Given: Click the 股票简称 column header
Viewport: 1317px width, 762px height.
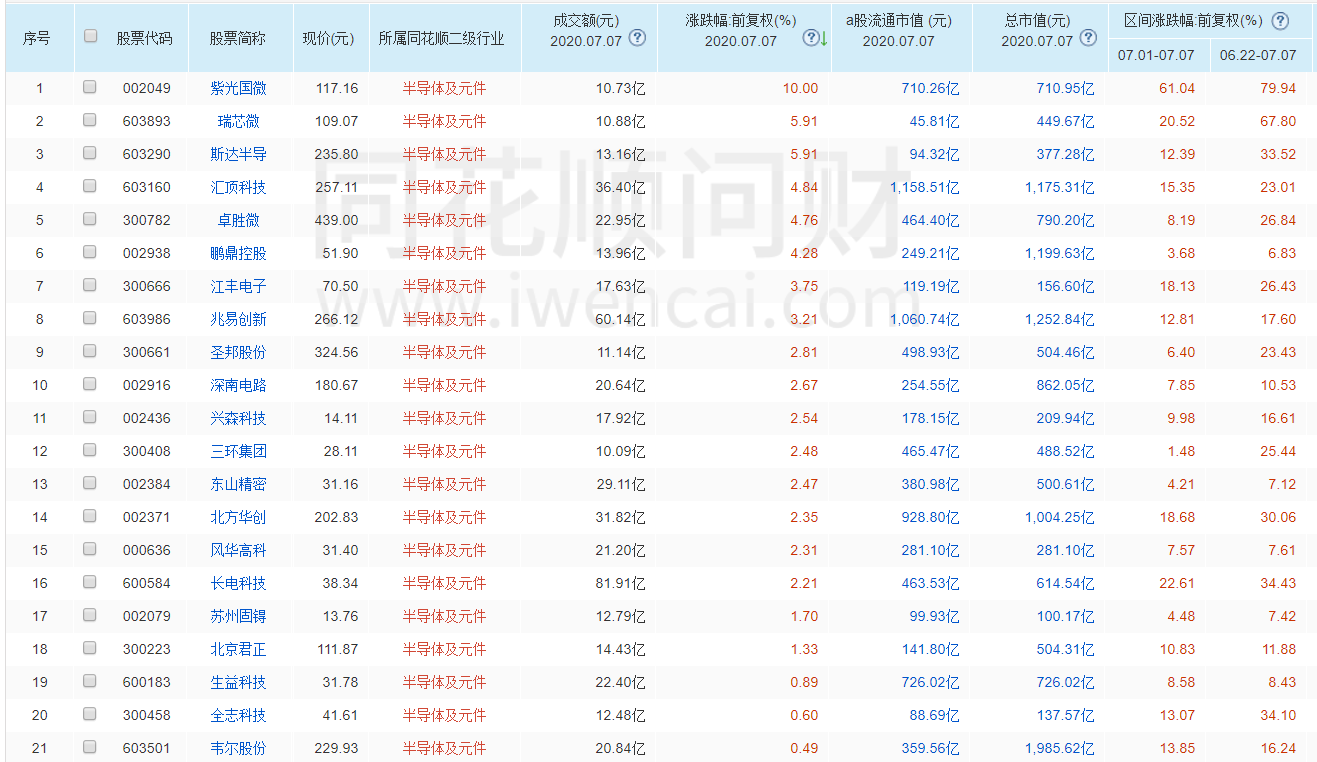Looking at the screenshot, I should (x=238, y=38).
